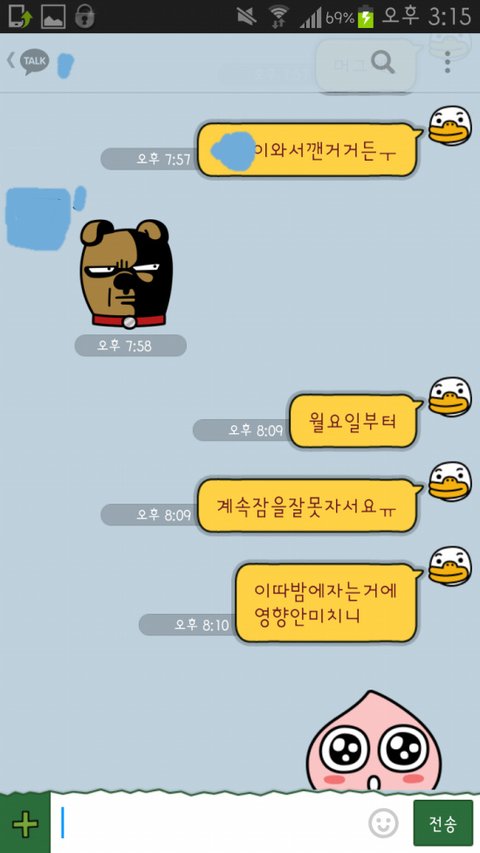Open the three-dot overflow menu
The width and height of the screenshot is (480, 853).
click(x=447, y=63)
